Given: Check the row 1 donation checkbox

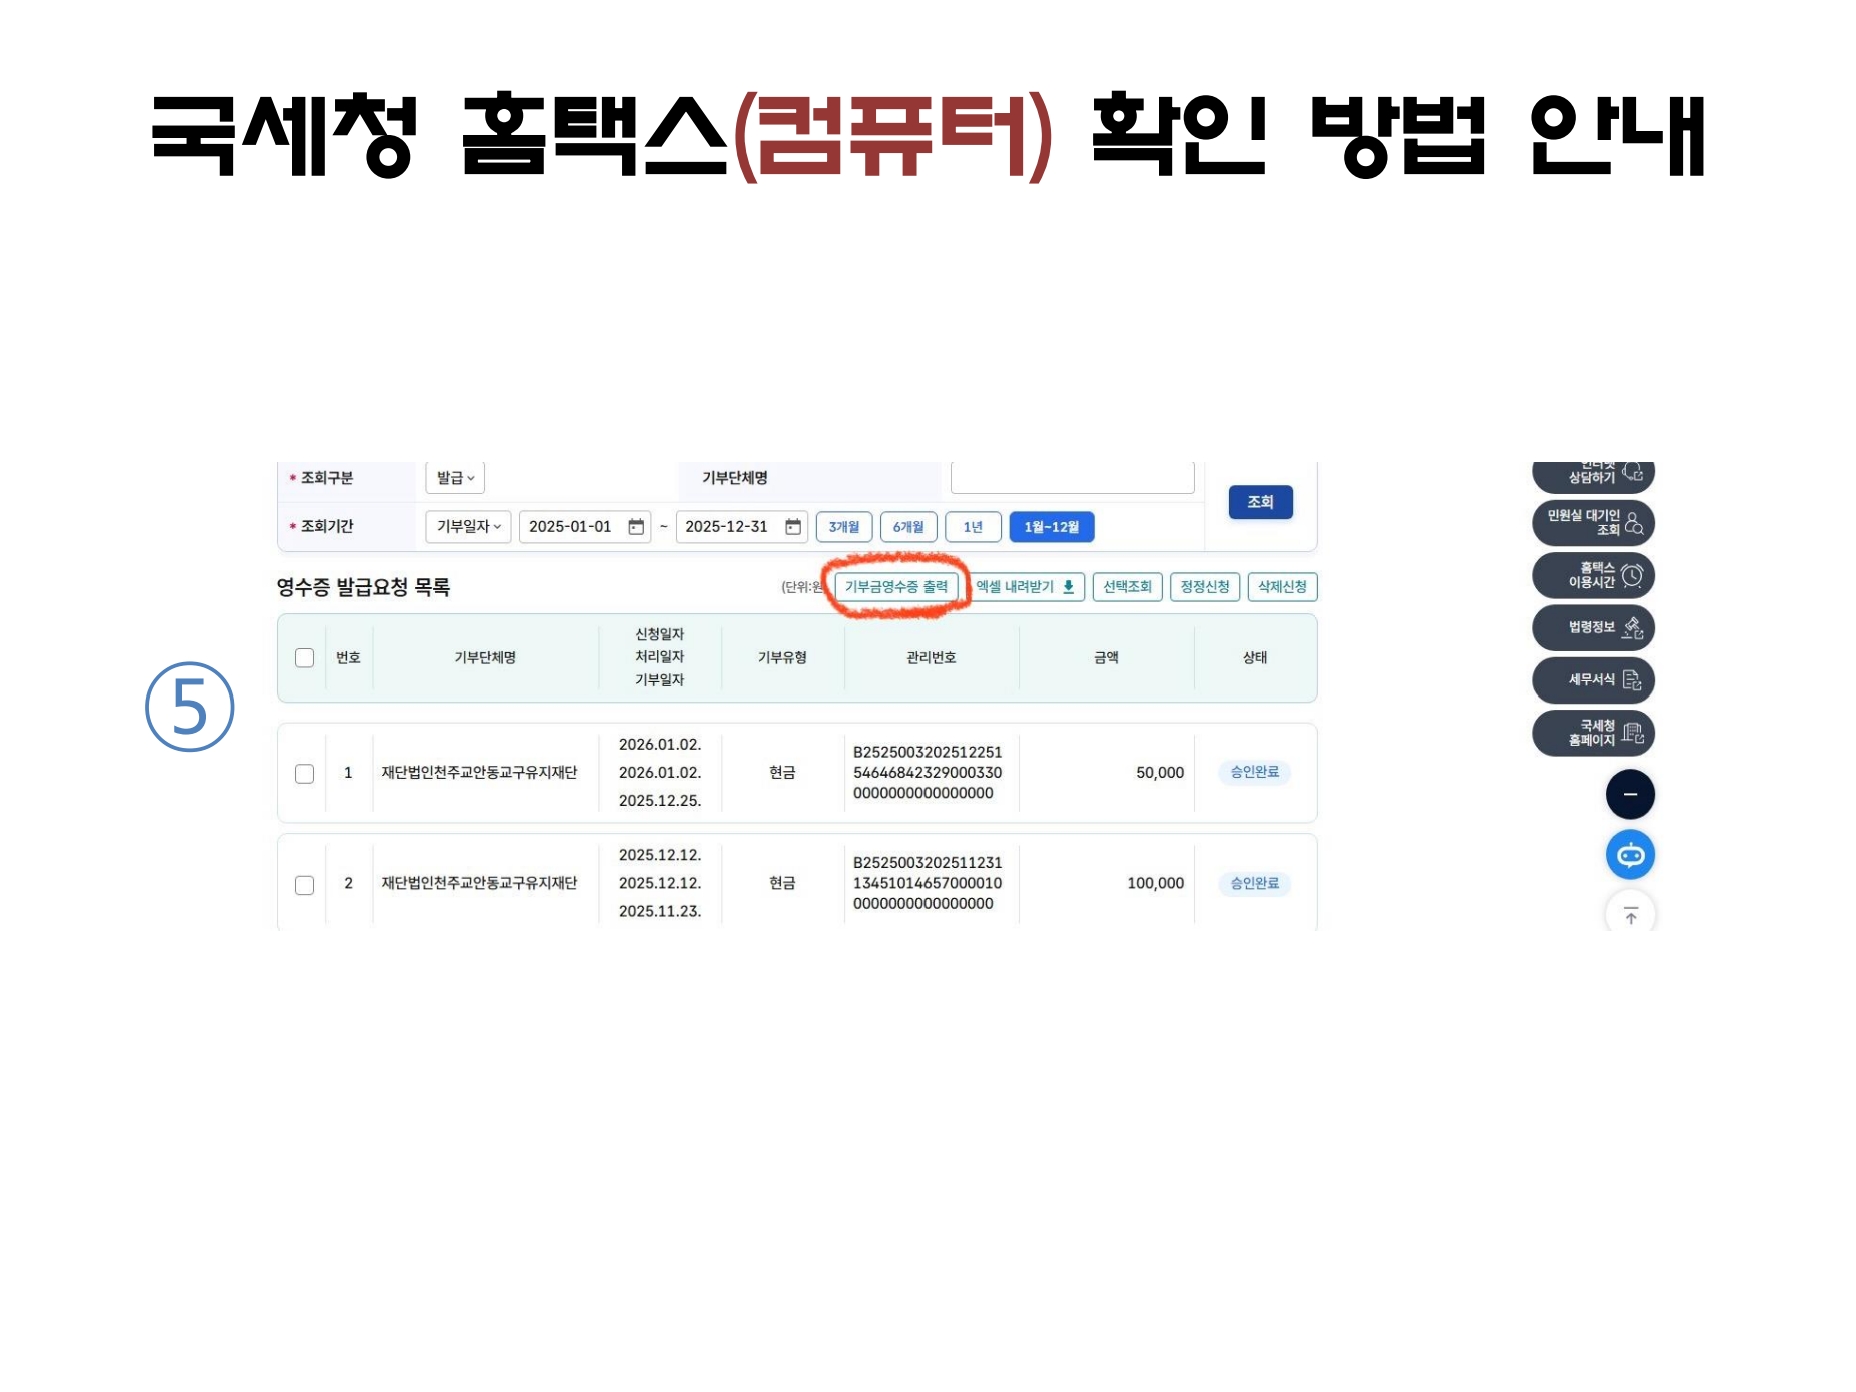Looking at the screenshot, I should (x=305, y=774).
